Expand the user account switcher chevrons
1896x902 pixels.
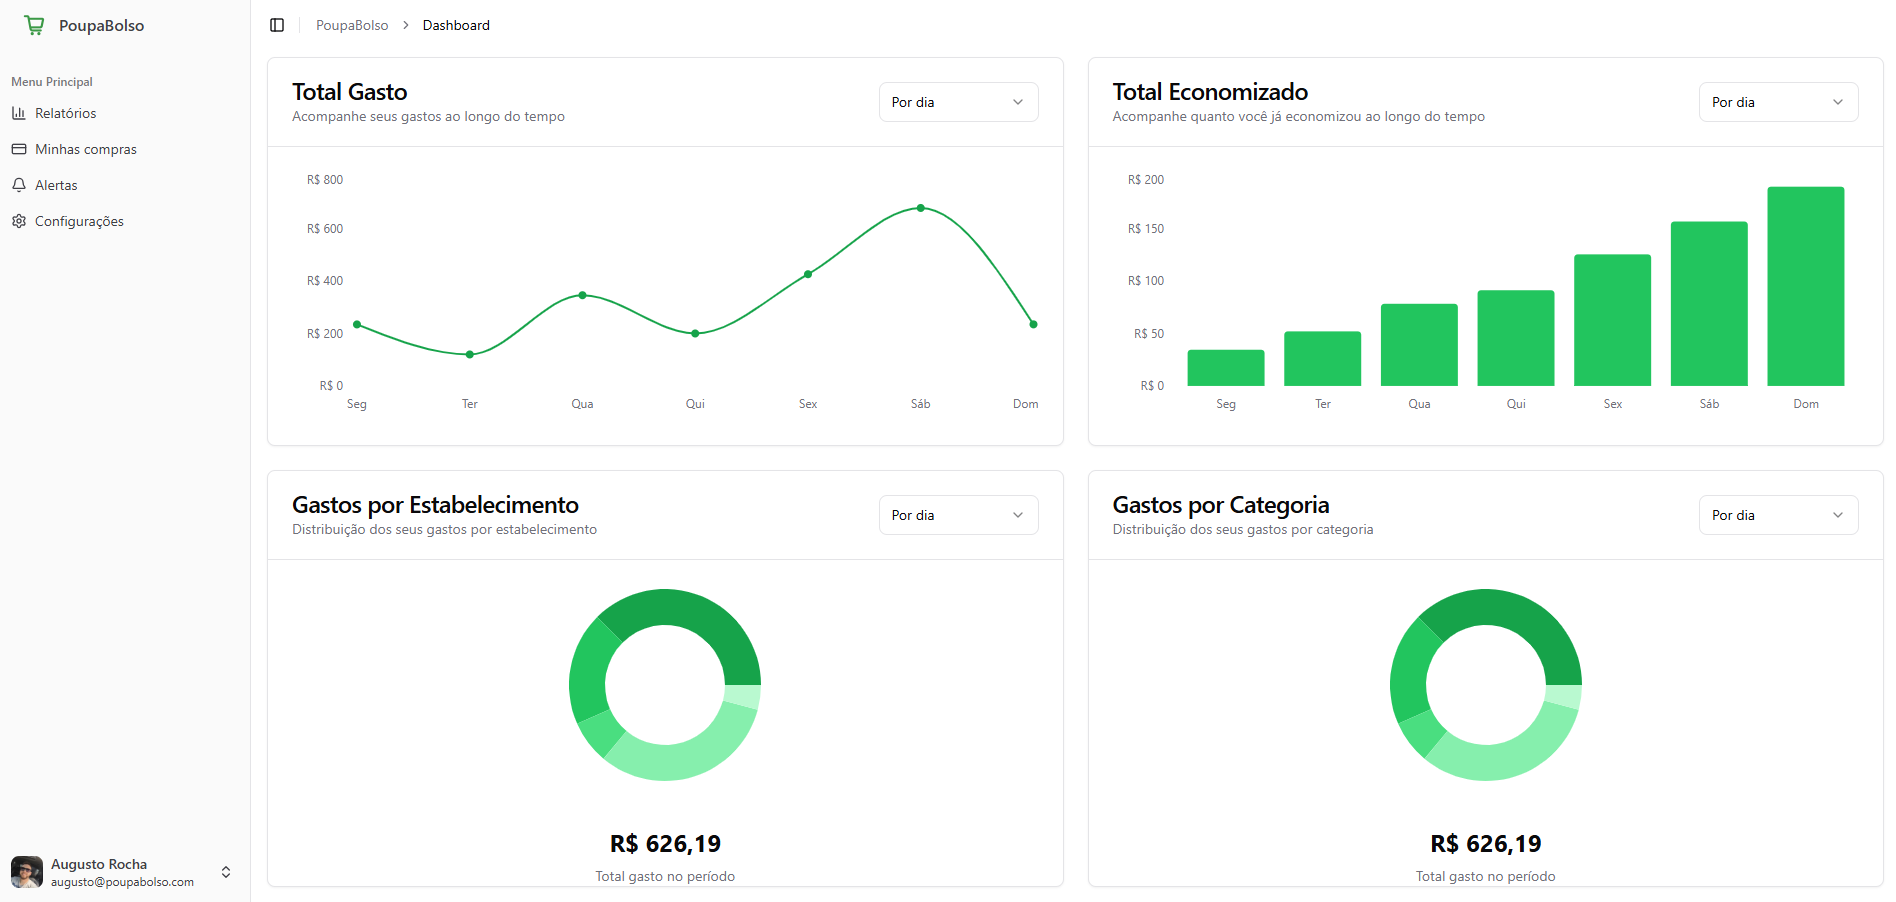(226, 872)
